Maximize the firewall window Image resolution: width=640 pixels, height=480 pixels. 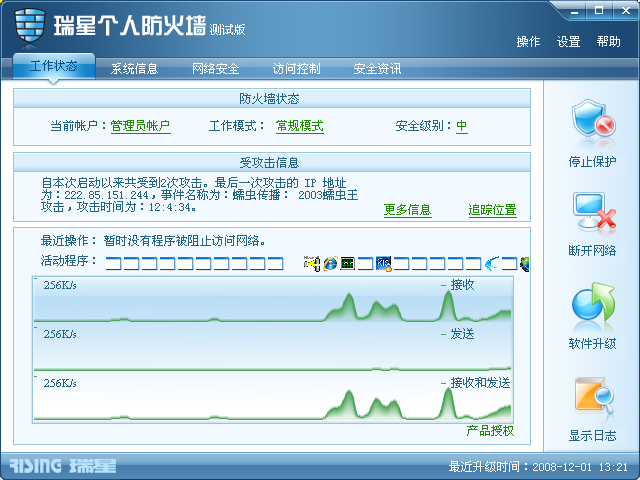point(599,11)
